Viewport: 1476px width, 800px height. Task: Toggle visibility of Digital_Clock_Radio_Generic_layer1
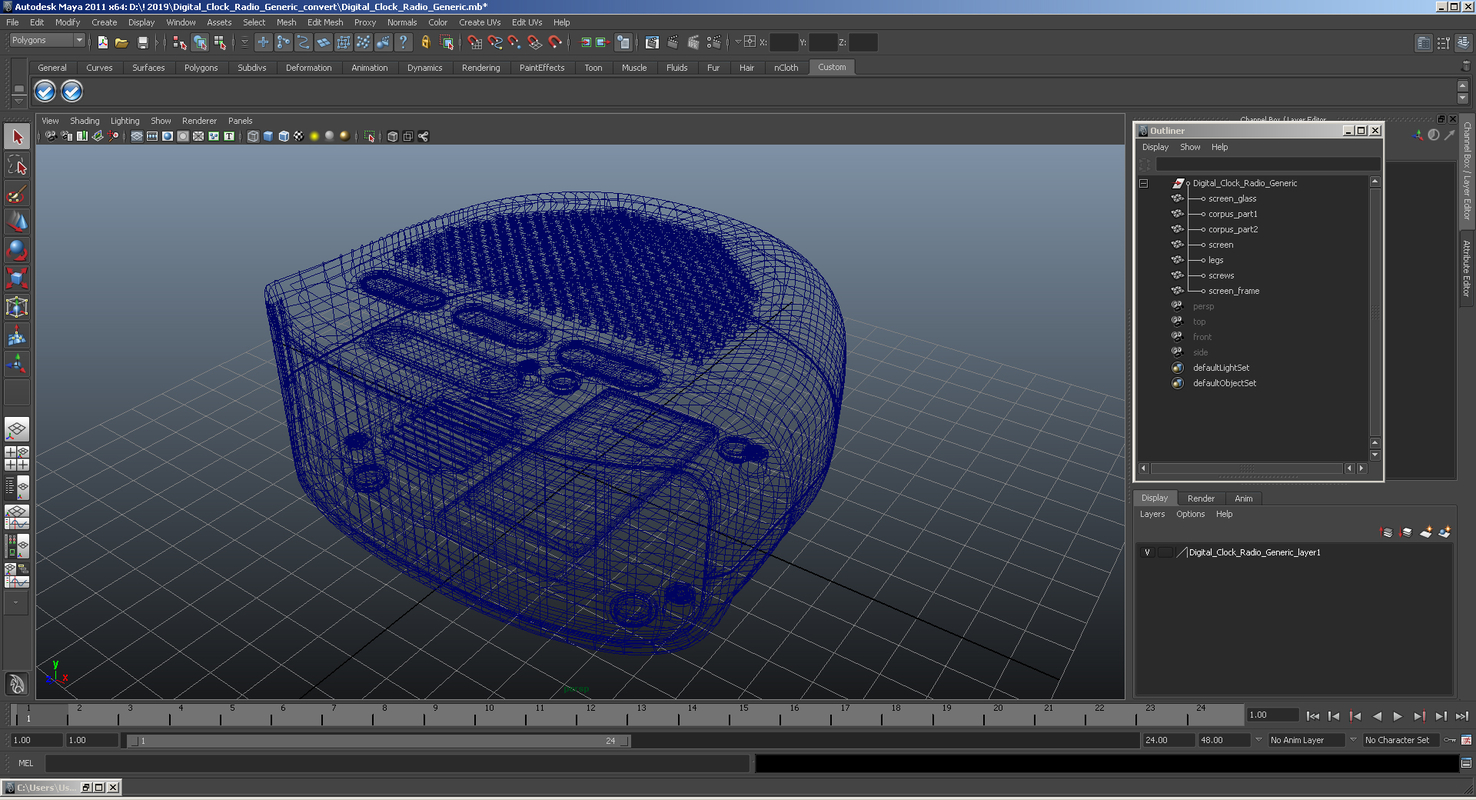[1147, 553]
